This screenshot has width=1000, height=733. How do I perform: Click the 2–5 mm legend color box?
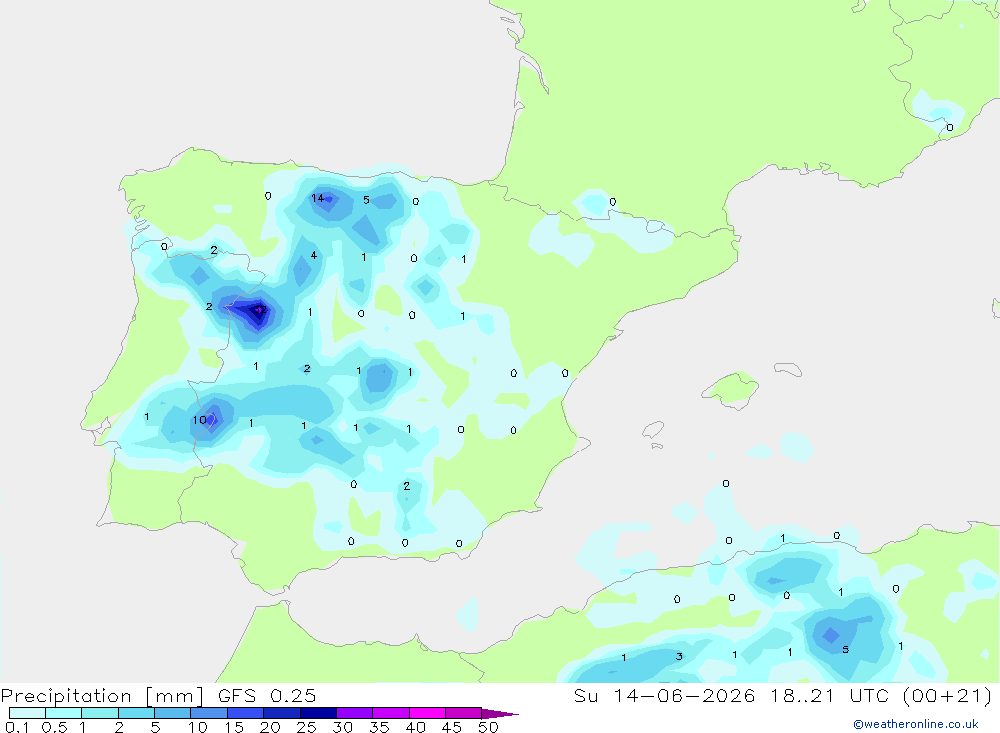(x=136, y=713)
